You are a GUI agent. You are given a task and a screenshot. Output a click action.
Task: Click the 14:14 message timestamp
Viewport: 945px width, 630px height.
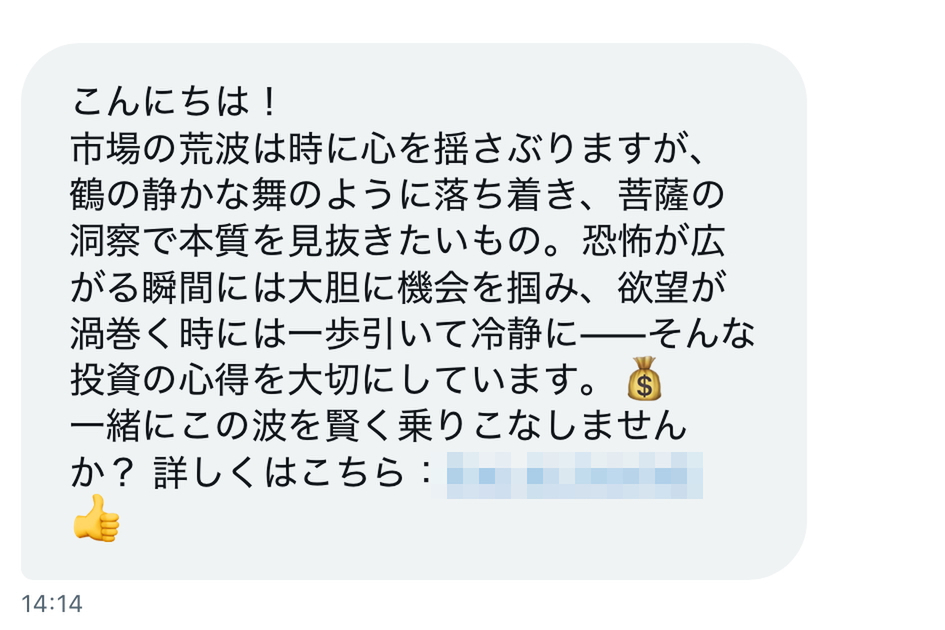click(52, 603)
